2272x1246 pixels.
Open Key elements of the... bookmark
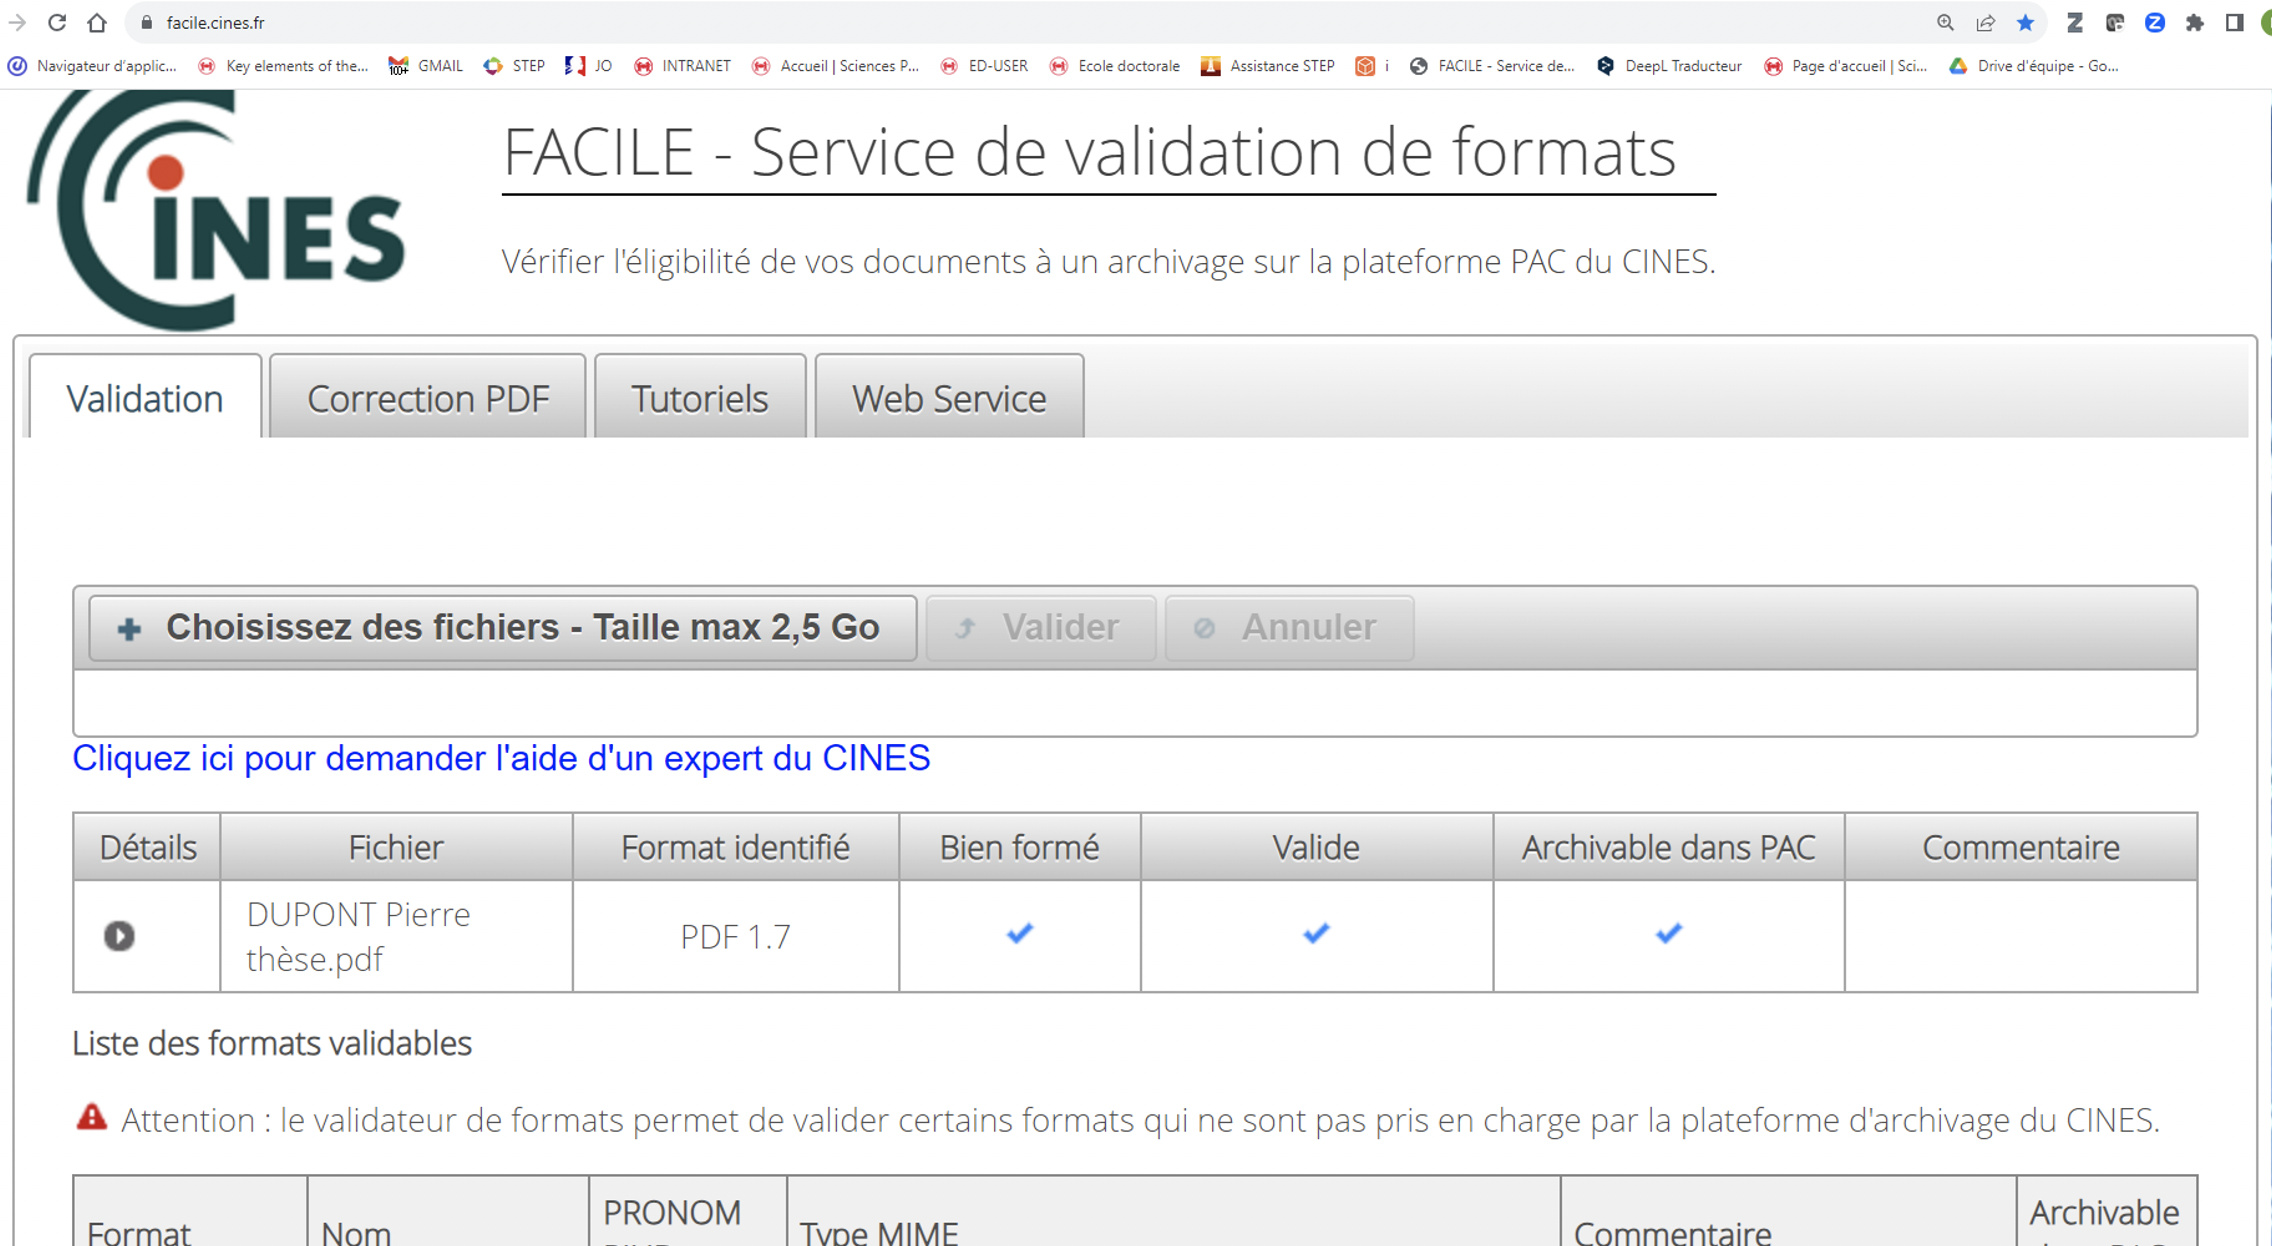283,66
